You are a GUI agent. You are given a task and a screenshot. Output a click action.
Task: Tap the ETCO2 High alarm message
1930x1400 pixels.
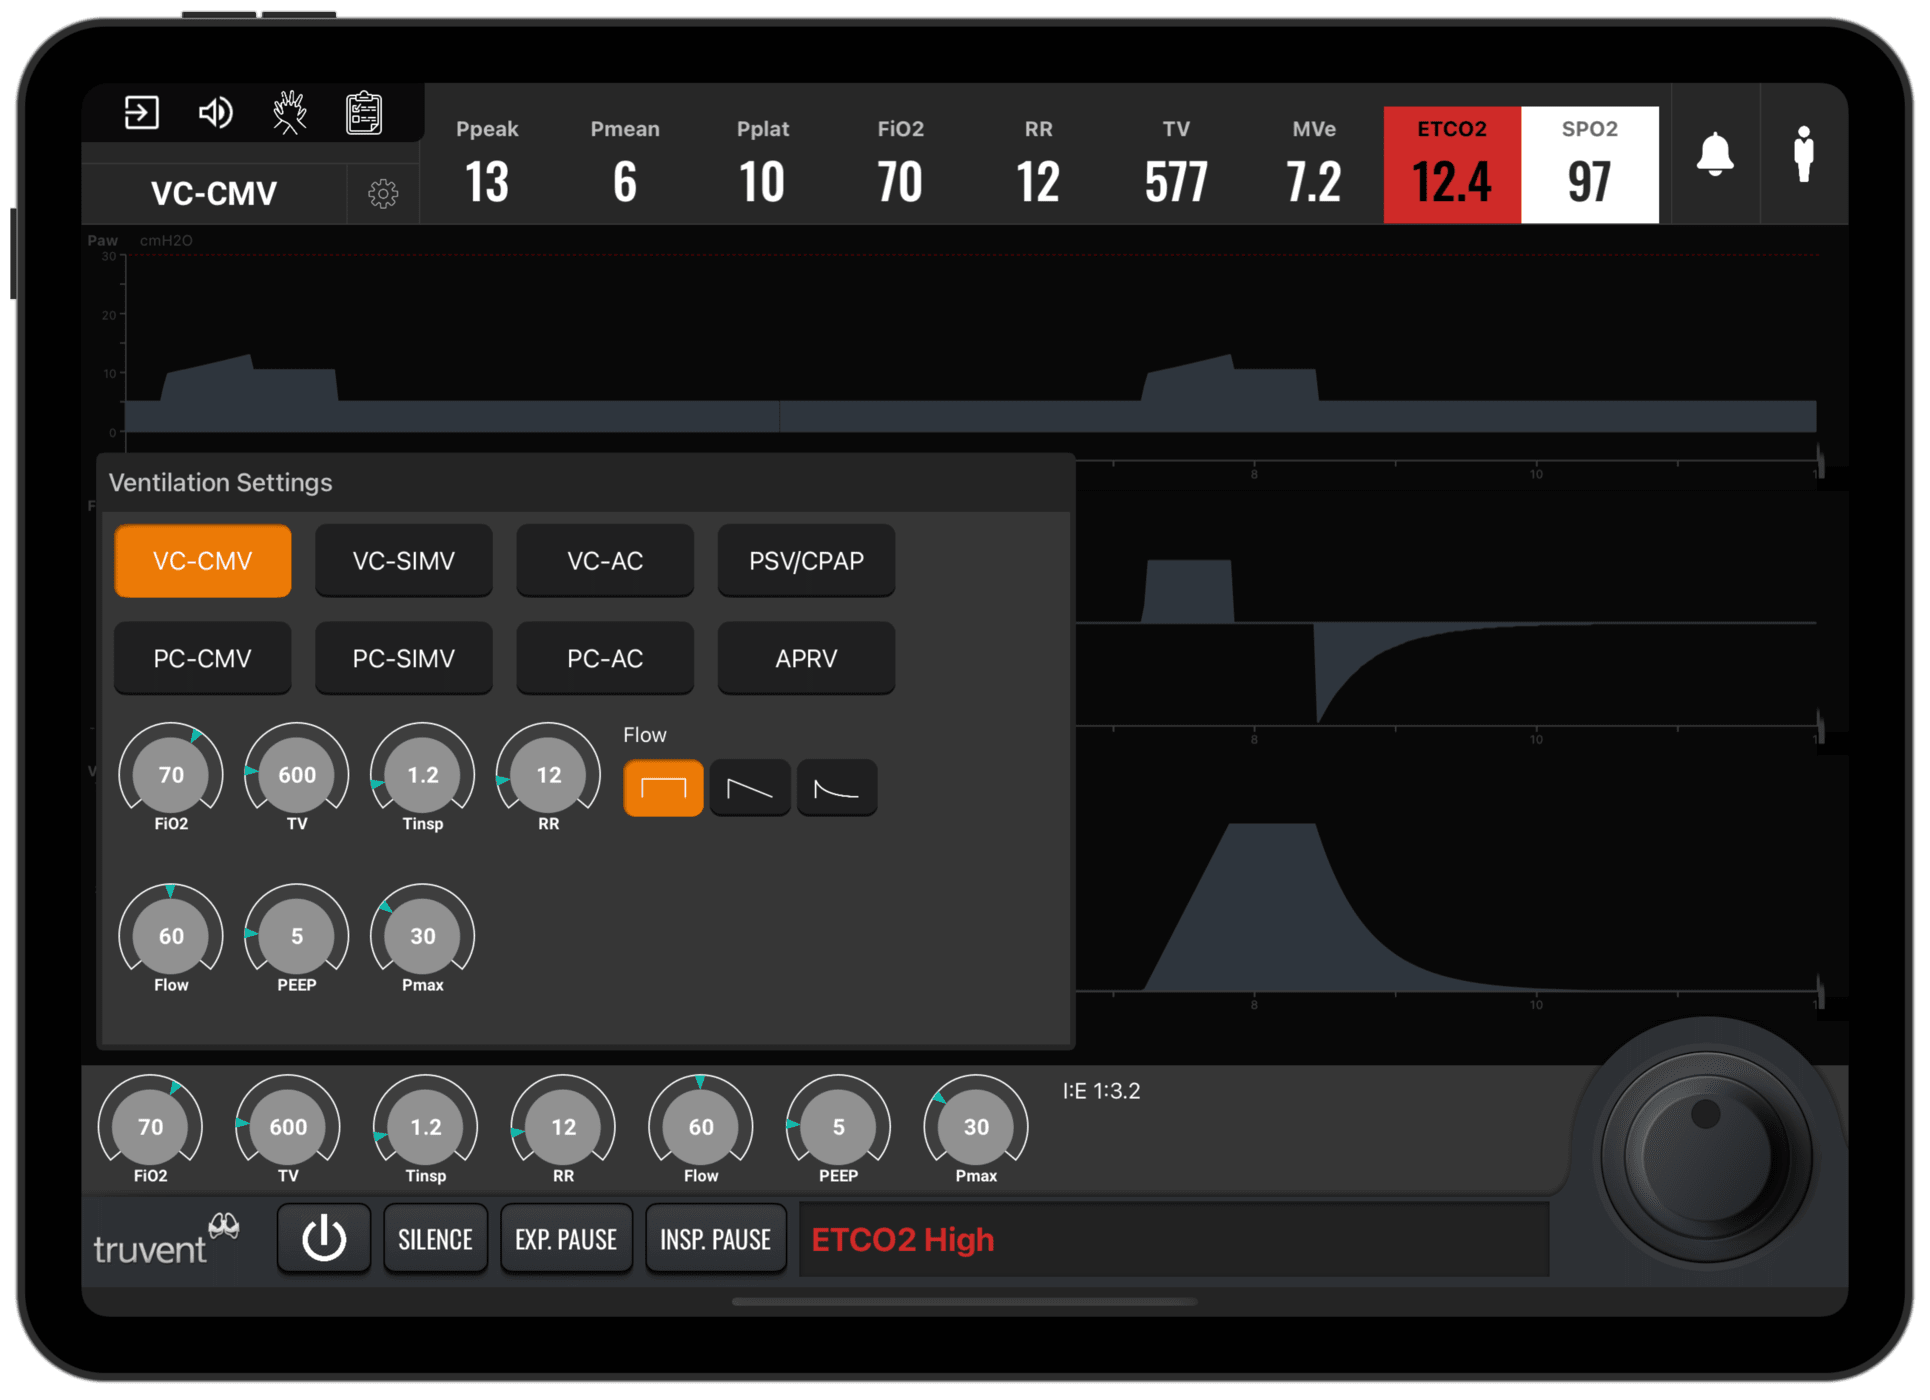pos(903,1240)
